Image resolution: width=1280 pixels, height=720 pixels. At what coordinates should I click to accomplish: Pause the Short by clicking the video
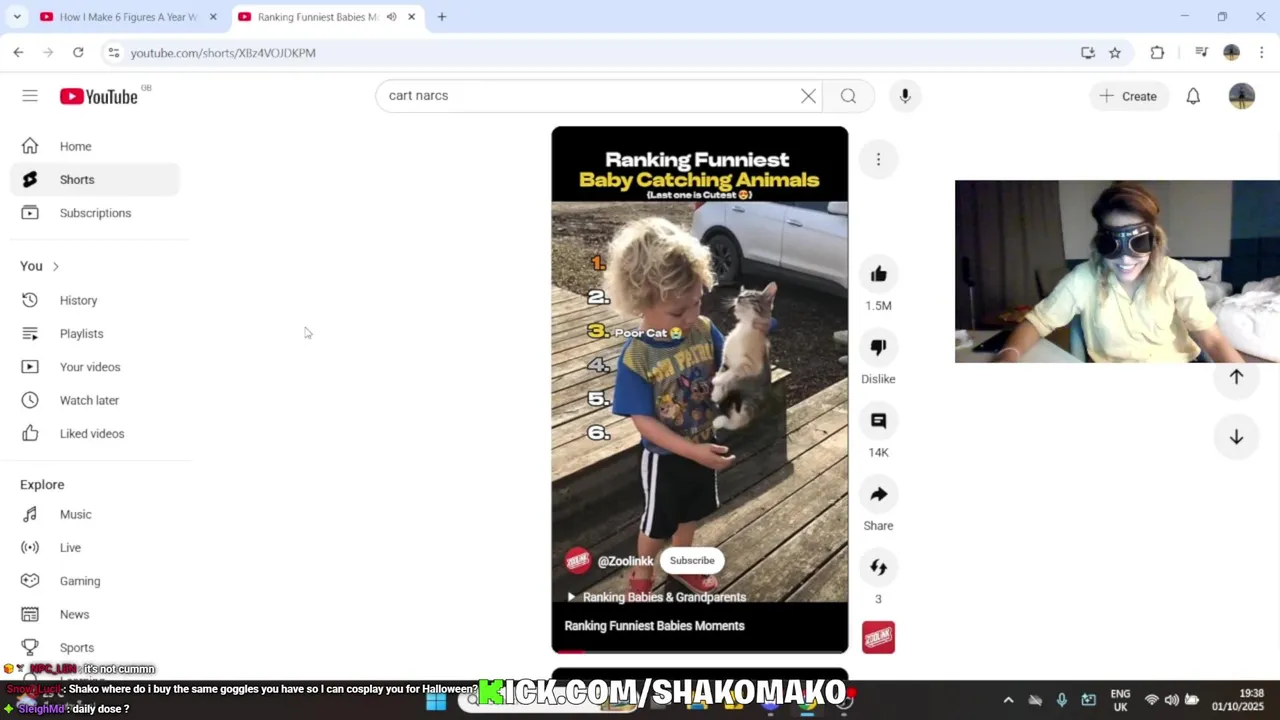pyautogui.click(x=700, y=390)
